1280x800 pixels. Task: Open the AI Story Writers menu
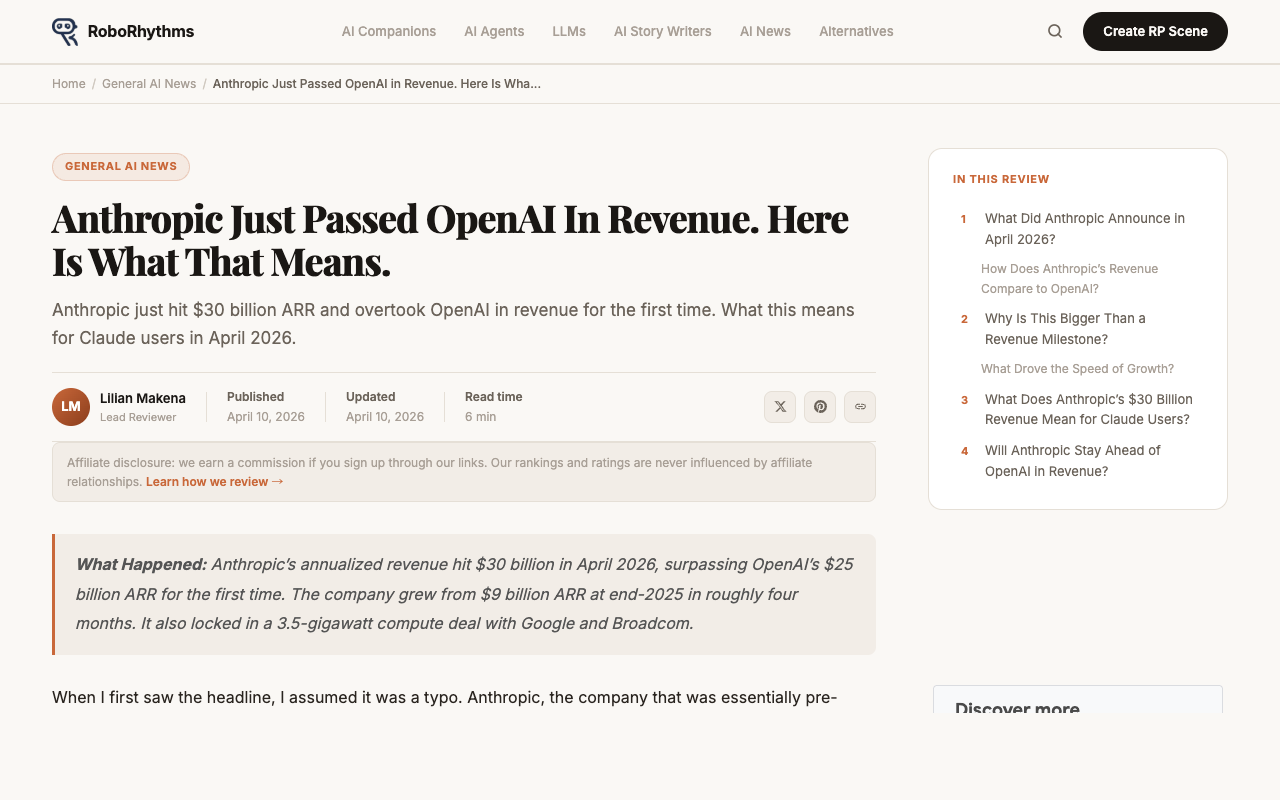pyautogui.click(x=662, y=31)
